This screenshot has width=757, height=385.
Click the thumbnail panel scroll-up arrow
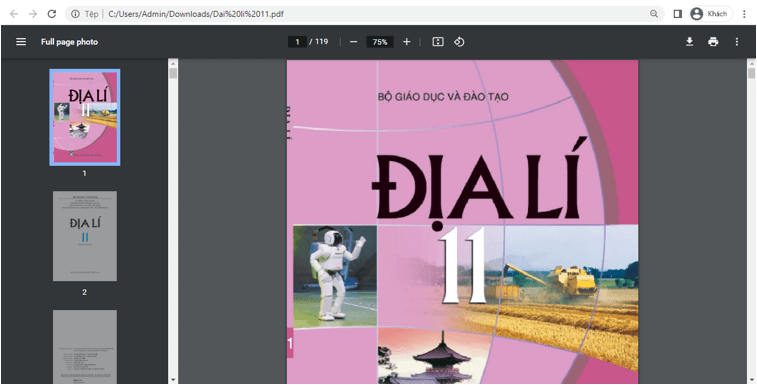[173, 63]
